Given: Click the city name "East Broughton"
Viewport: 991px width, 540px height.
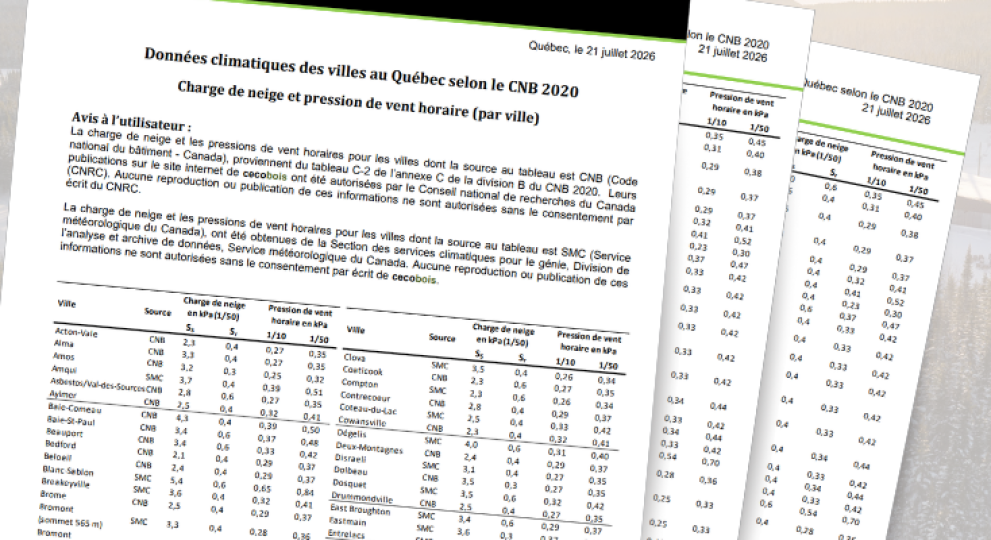Looking at the screenshot, I should coord(360,510).
